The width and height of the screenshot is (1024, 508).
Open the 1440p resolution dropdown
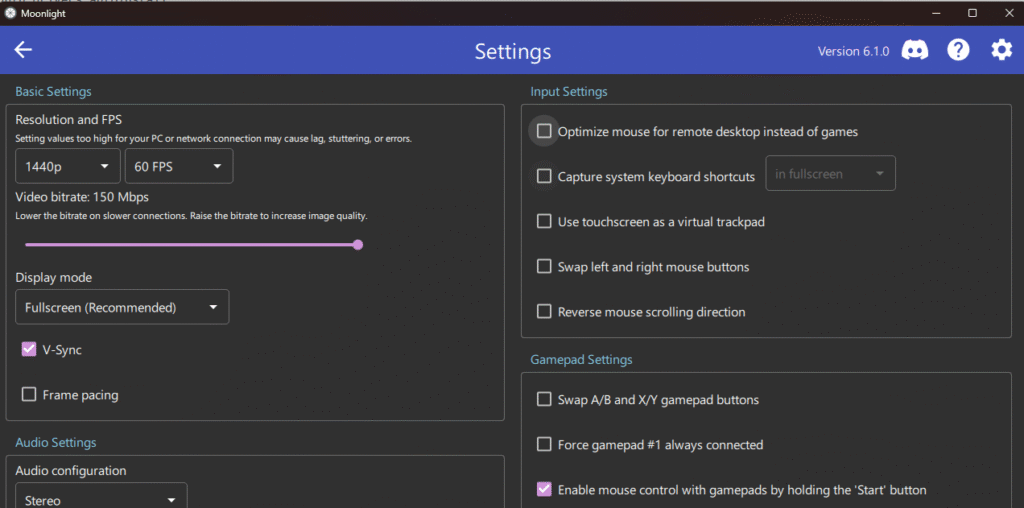(68, 166)
